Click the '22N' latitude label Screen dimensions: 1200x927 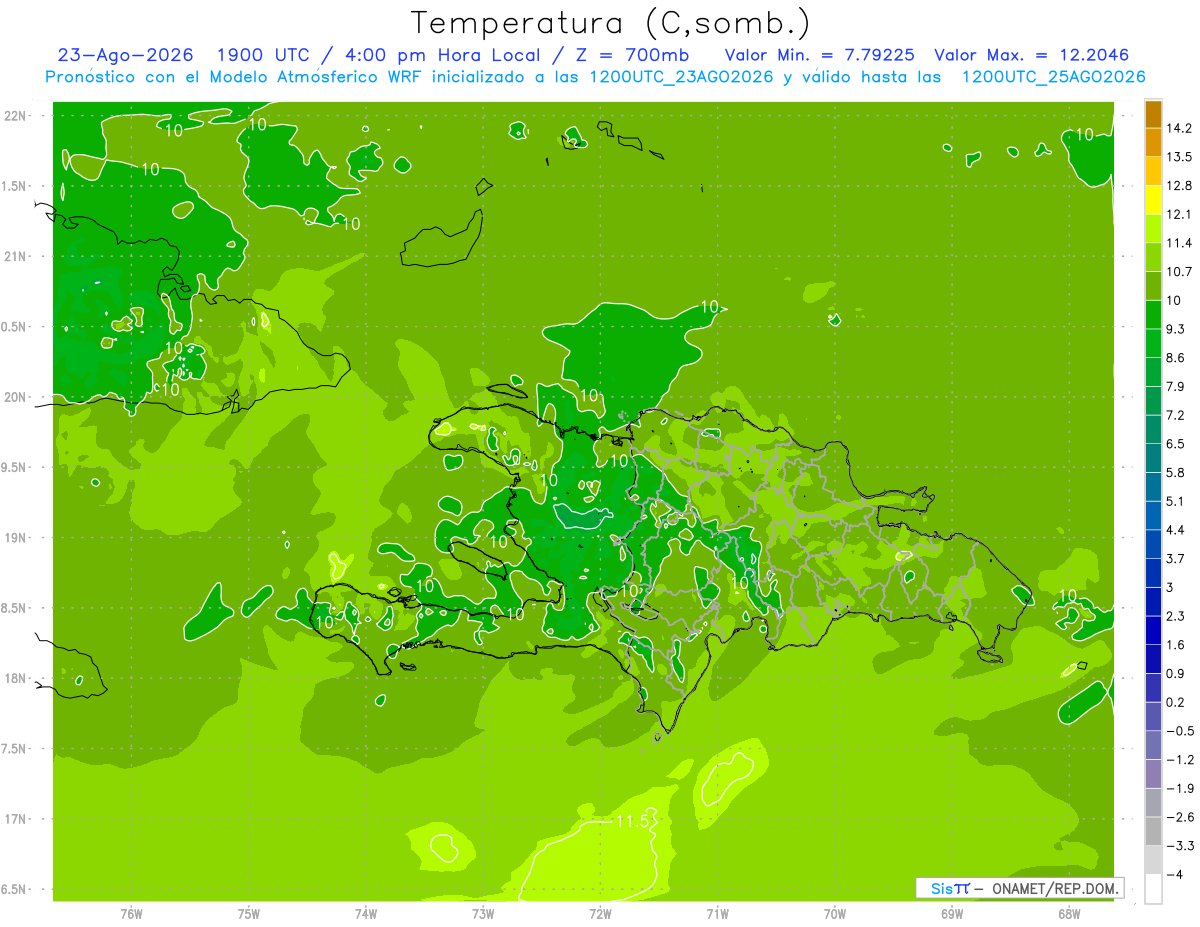(x=17, y=115)
